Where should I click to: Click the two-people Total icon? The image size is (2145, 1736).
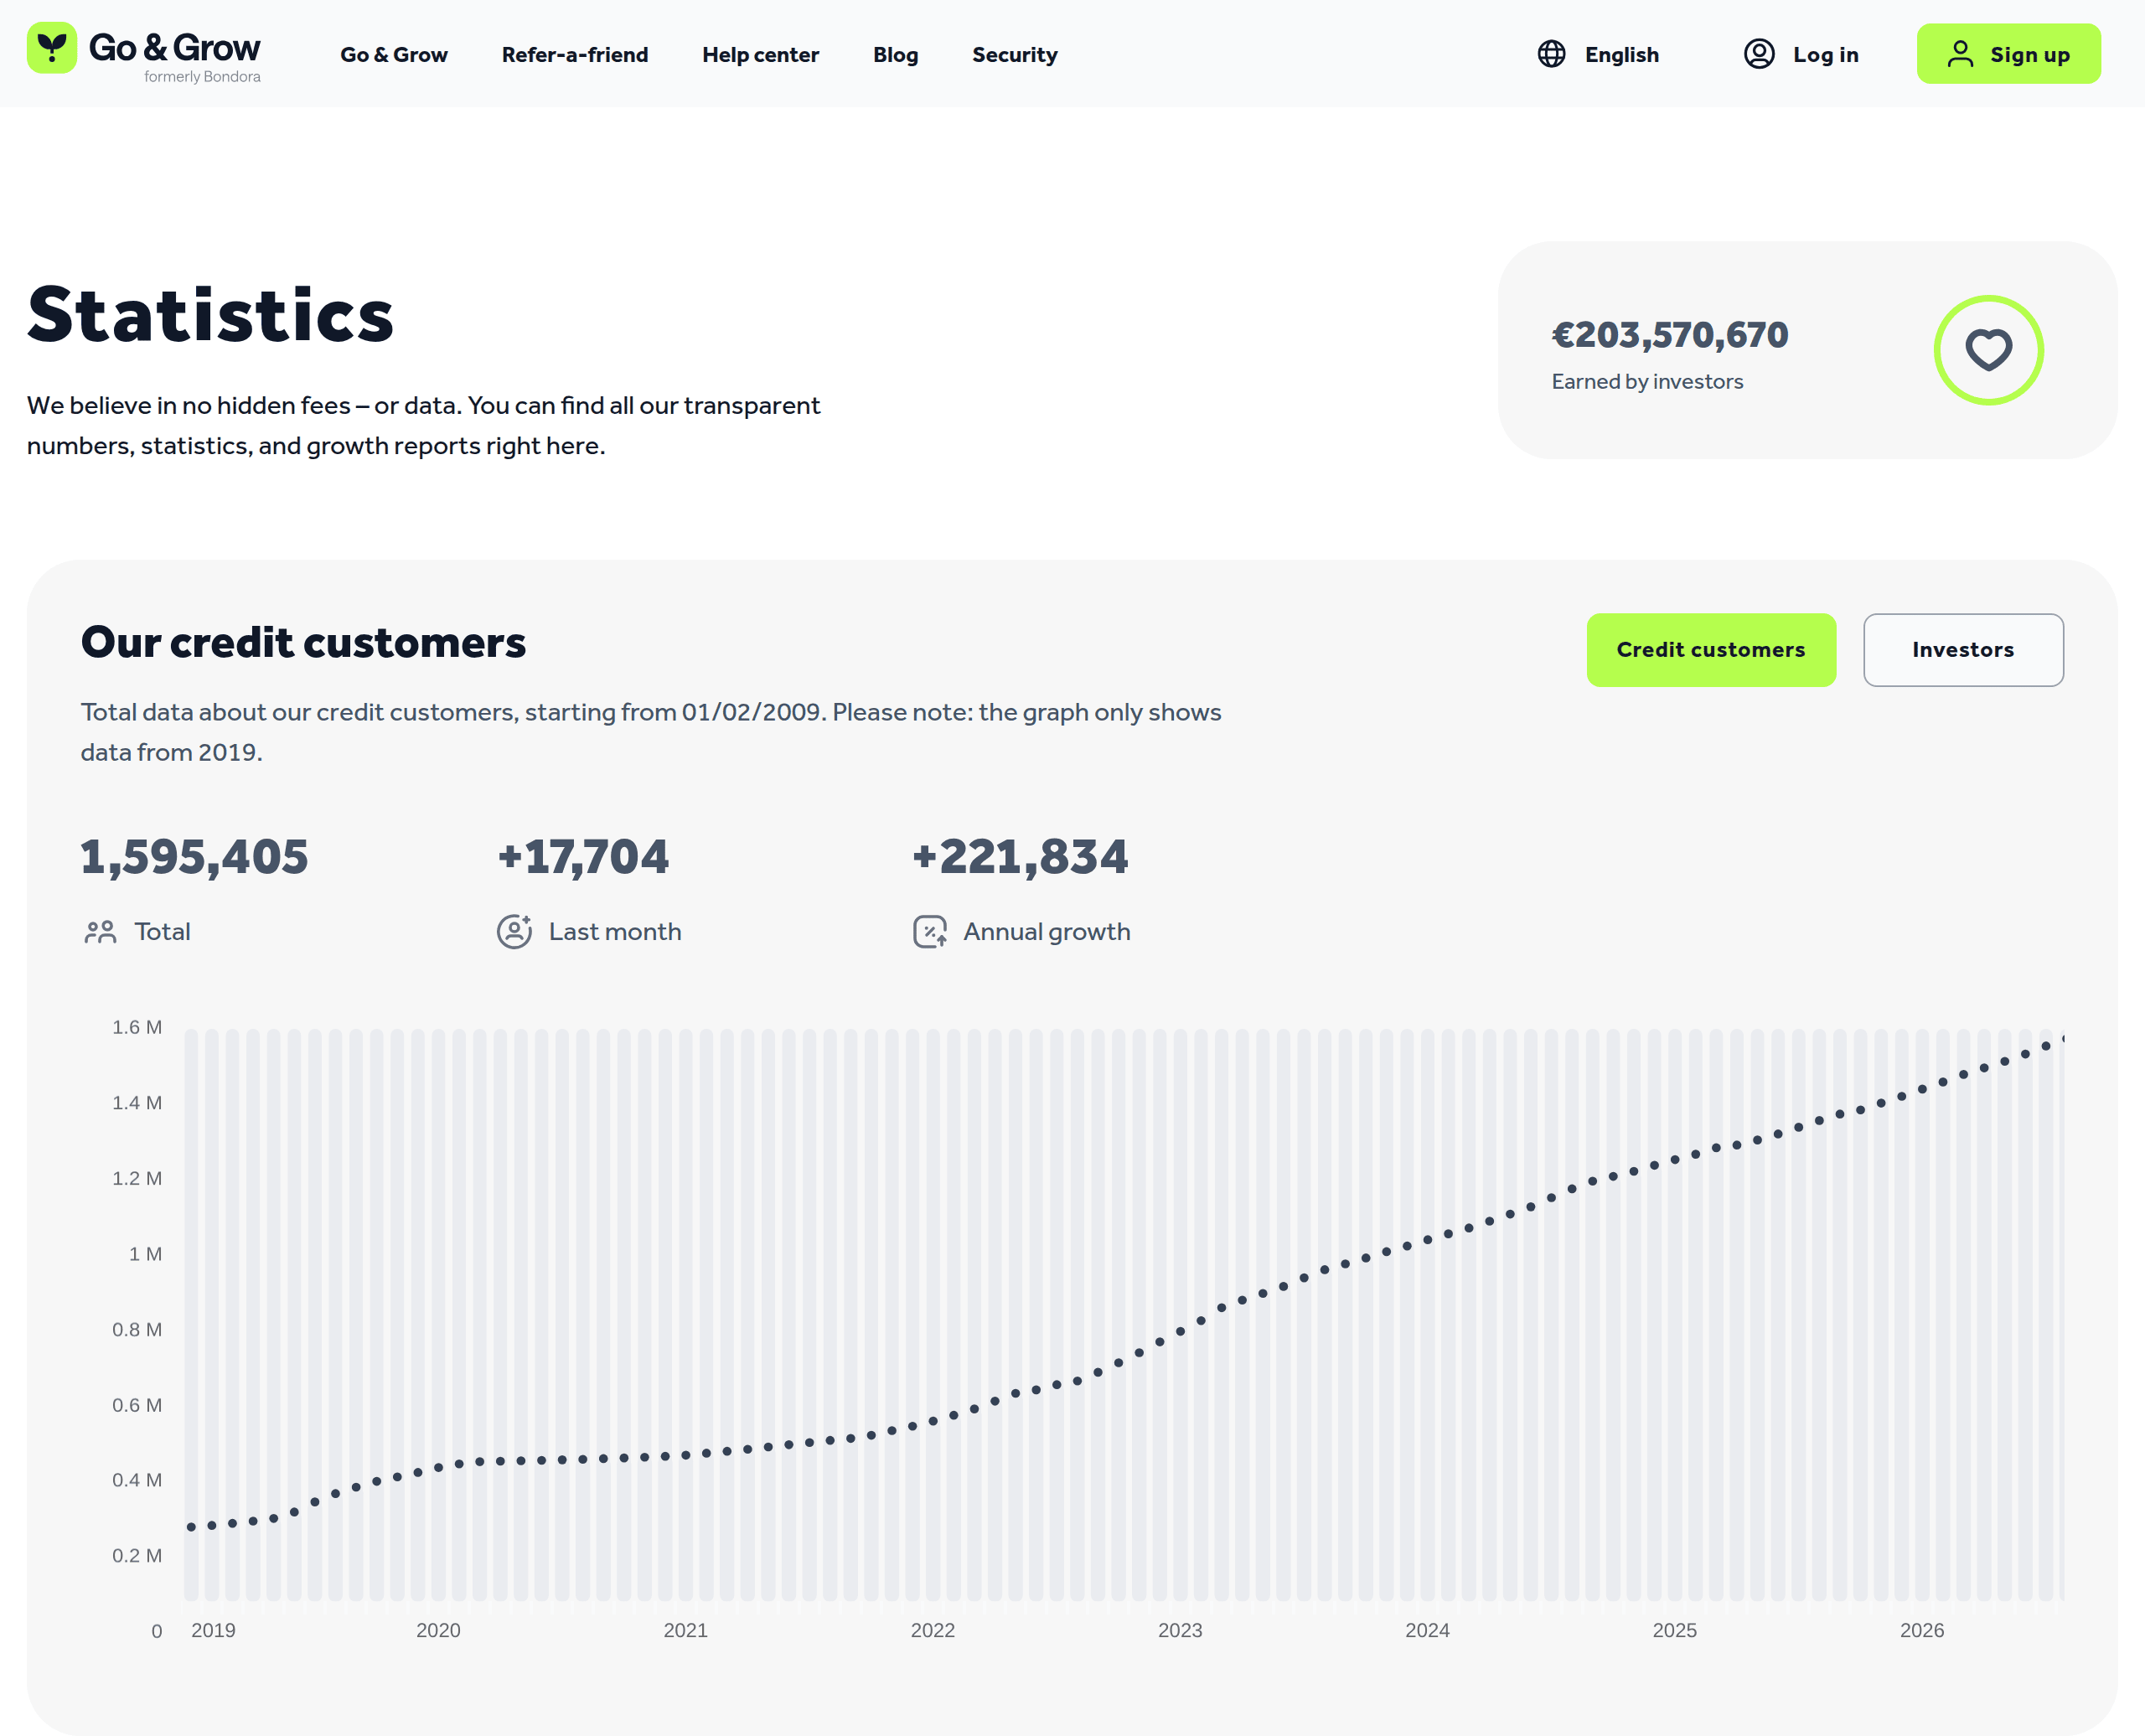pyautogui.click(x=100, y=932)
